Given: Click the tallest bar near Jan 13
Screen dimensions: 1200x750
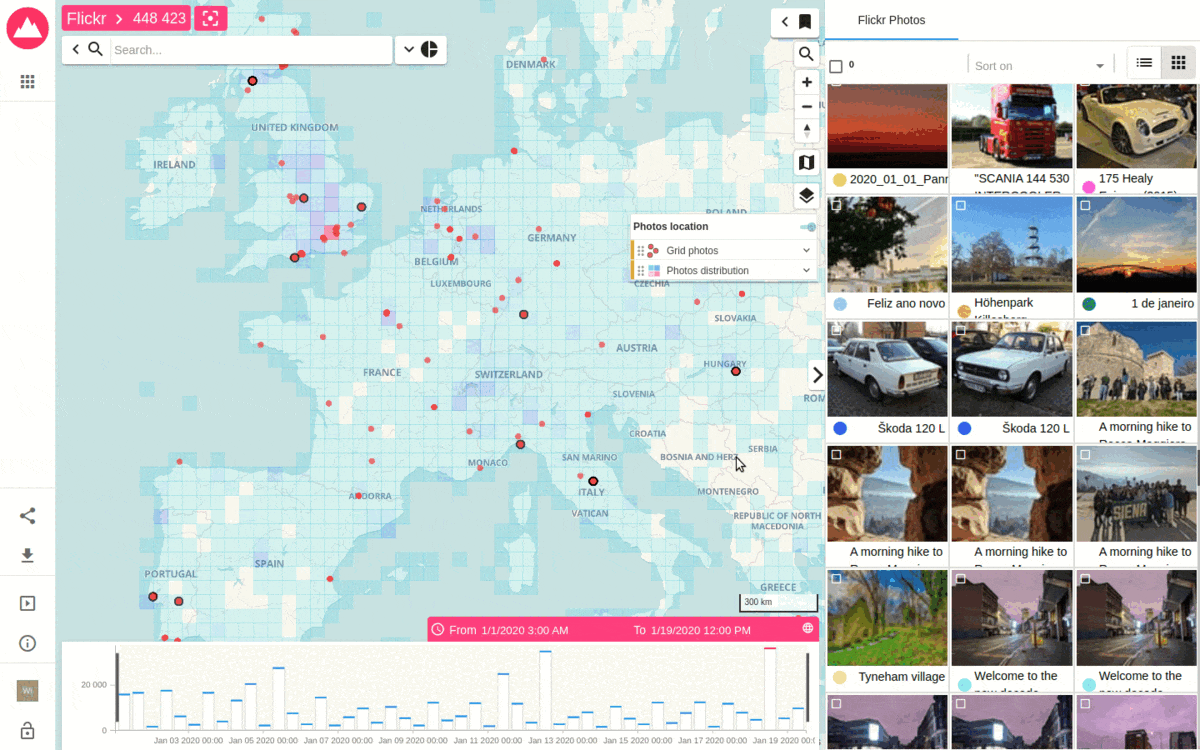Looking at the screenshot, I should 545,690.
